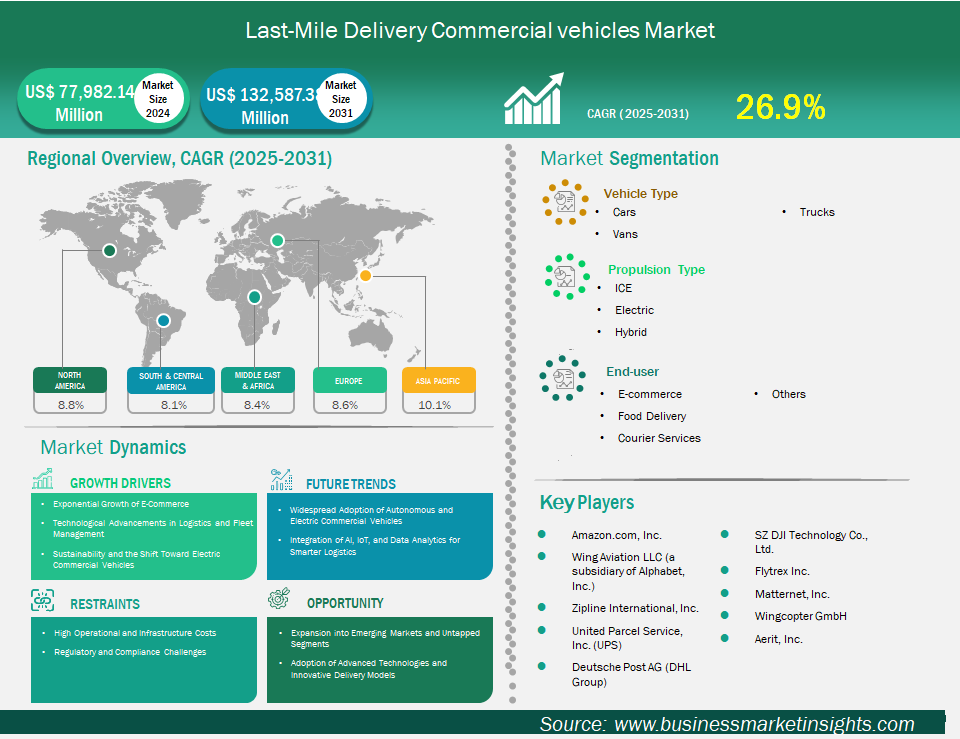The image size is (960, 739).
Task: Click the Restraints chain link icon
Action: tap(43, 601)
